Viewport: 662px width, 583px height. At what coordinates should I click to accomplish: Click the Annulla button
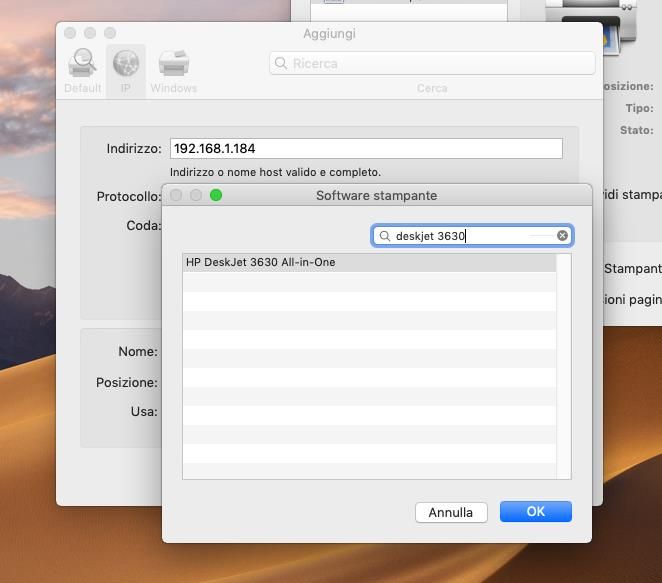coord(451,512)
